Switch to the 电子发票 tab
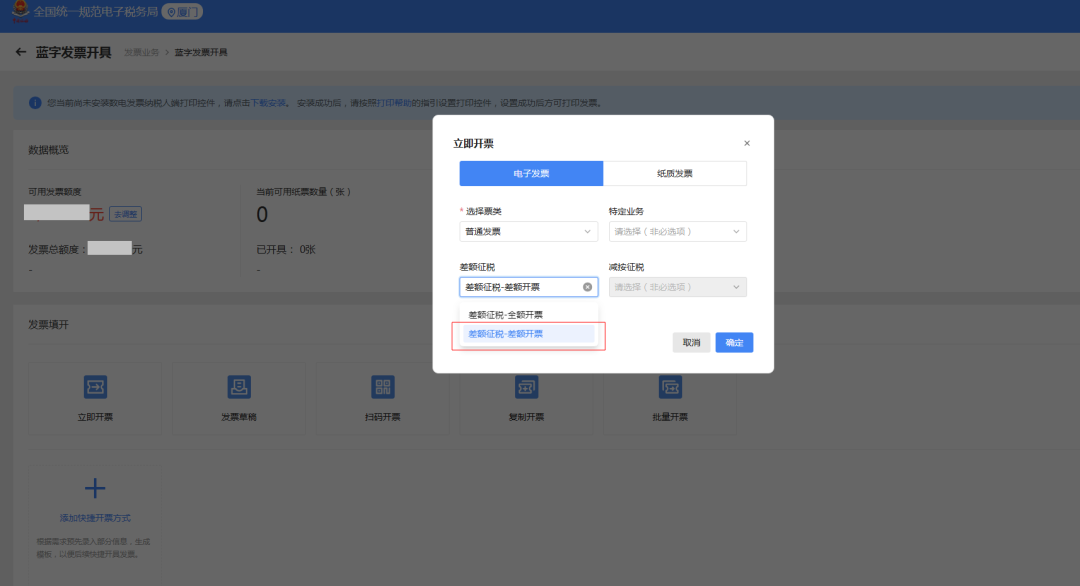The width and height of the screenshot is (1080, 586). click(x=531, y=174)
